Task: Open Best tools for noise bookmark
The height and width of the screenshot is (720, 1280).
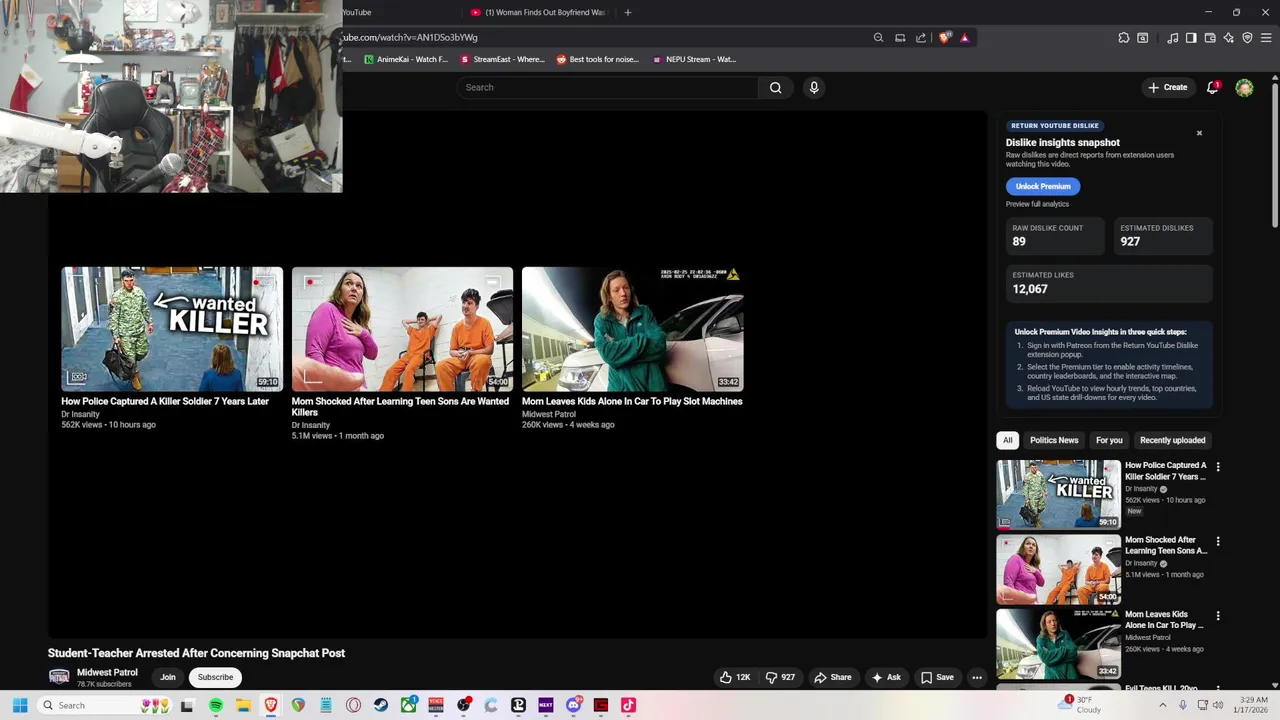Action: click(597, 59)
